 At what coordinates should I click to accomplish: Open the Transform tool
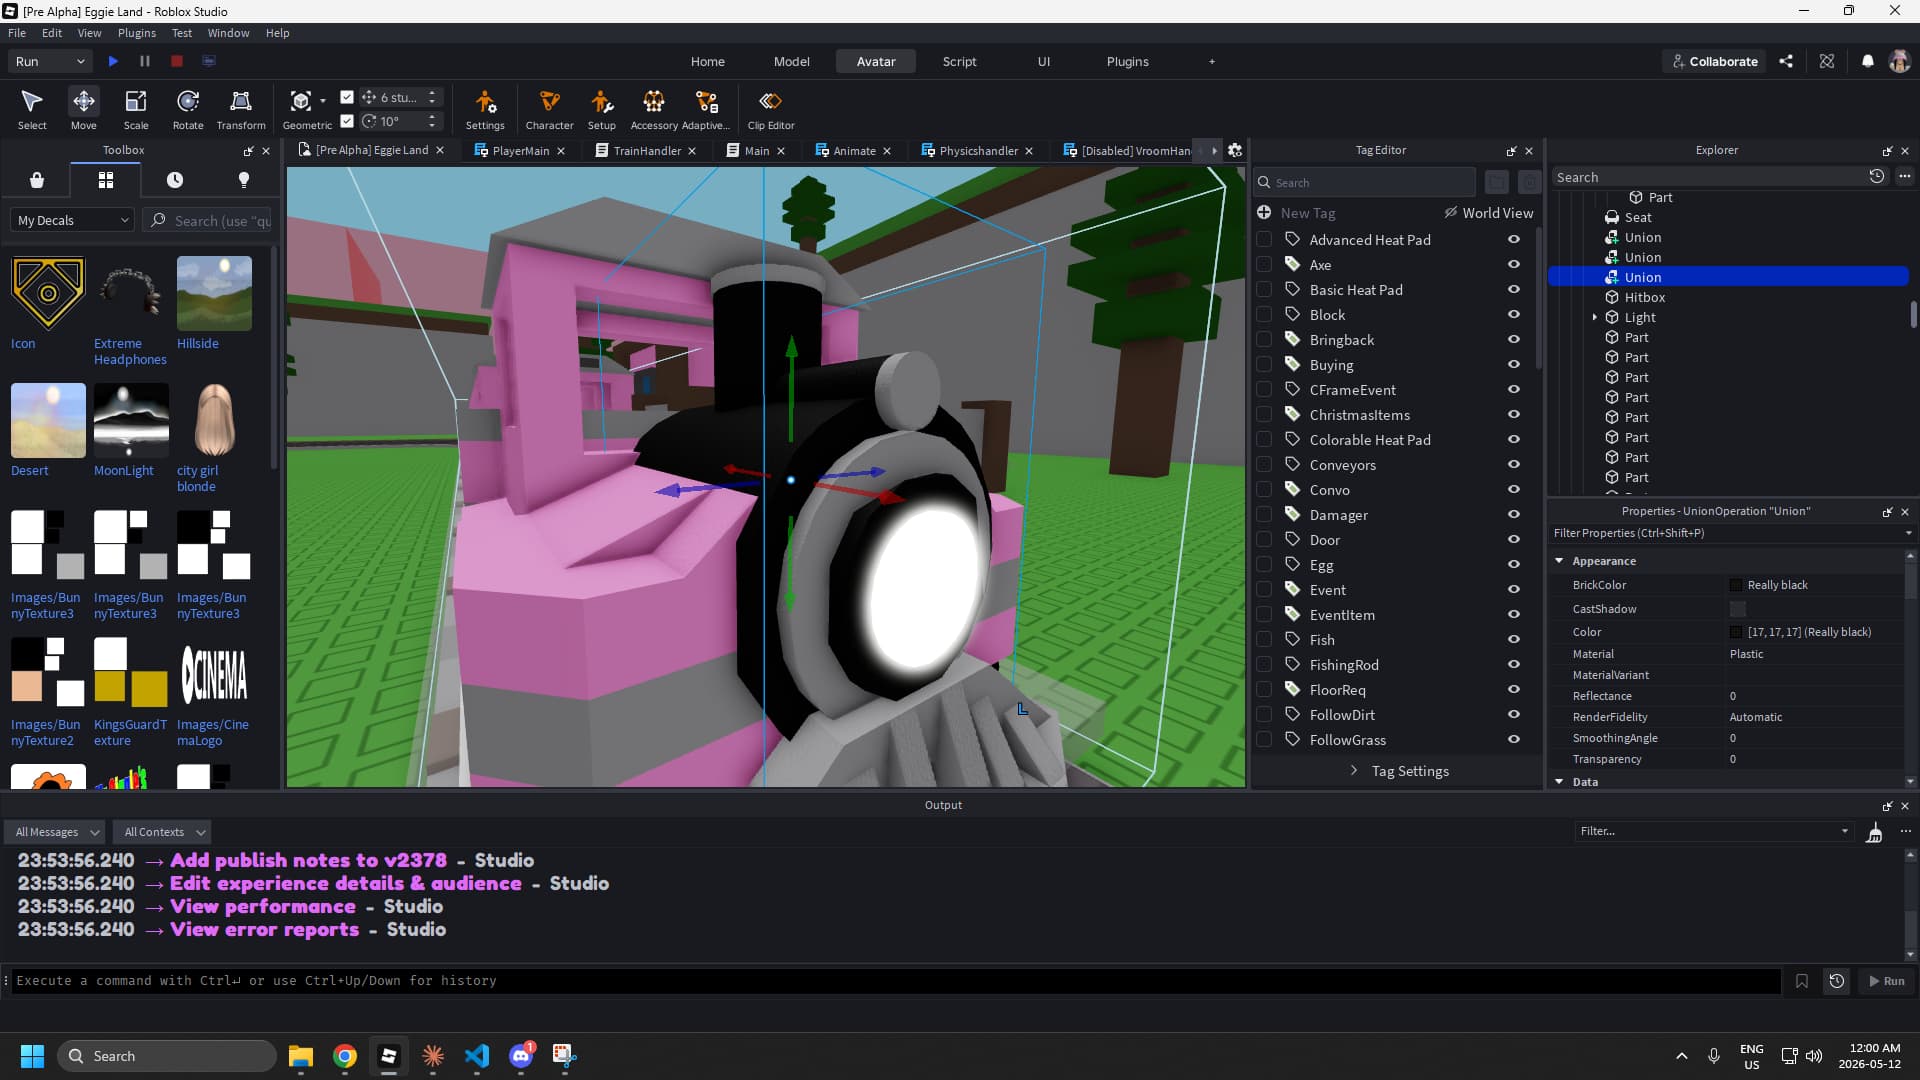(x=241, y=109)
